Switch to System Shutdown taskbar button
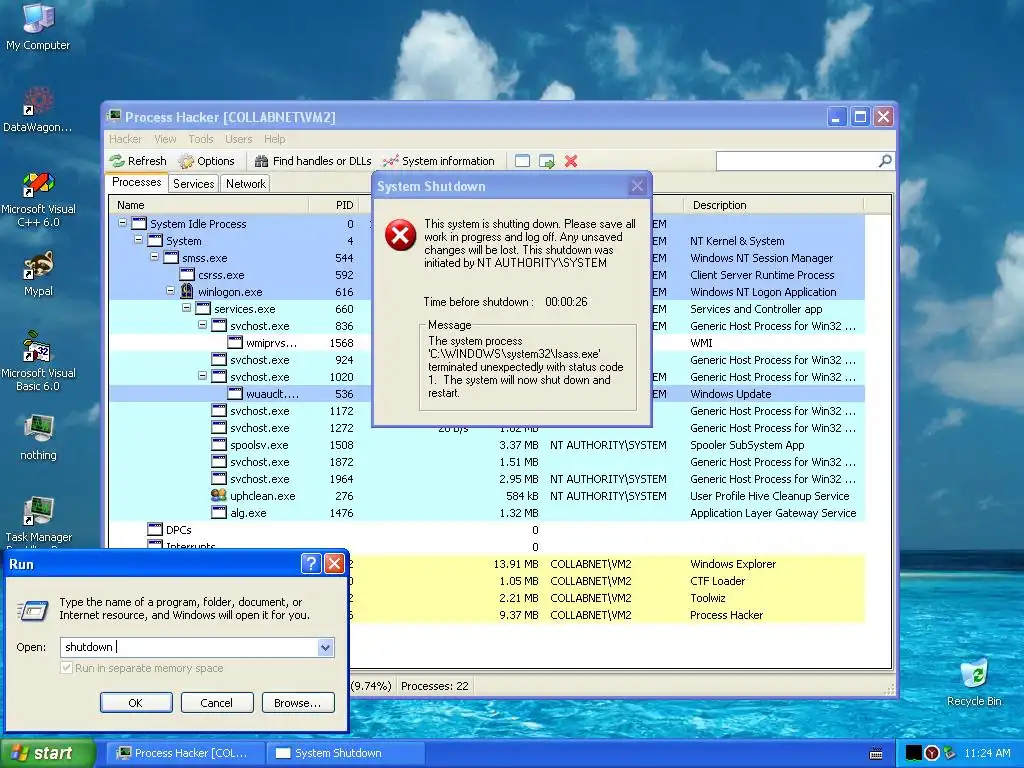The width and height of the screenshot is (1024, 768). [346, 753]
